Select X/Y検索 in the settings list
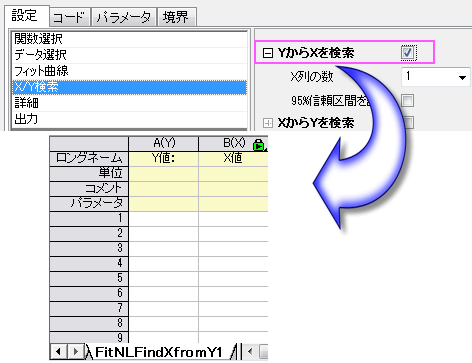Screen dimensions: 472x363 [129, 87]
